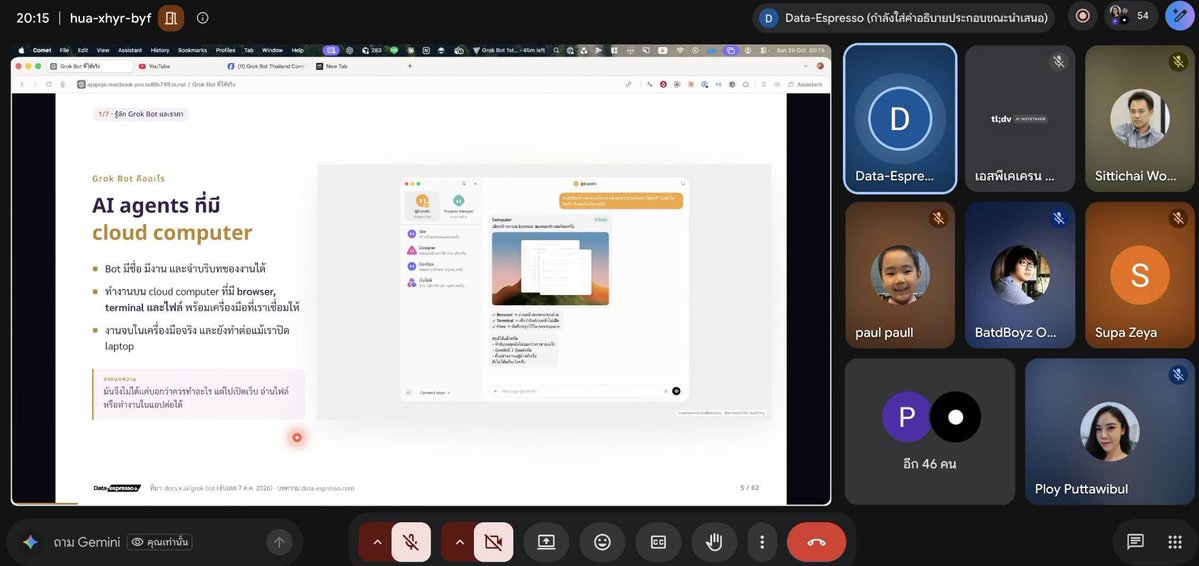1199x566 pixels.
Task: Click the Designer bot row in the mockup
Action: (x=437, y=249)
